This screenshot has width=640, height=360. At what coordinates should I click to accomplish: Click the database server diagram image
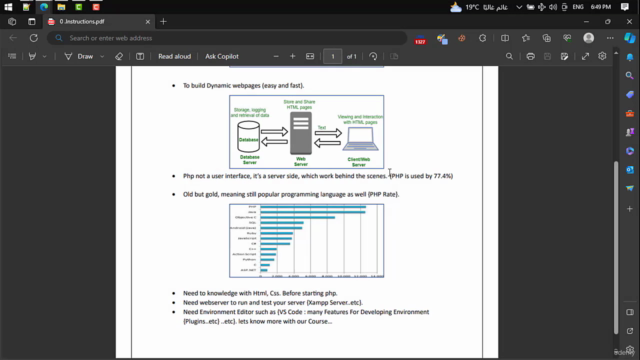coord(307,132)
